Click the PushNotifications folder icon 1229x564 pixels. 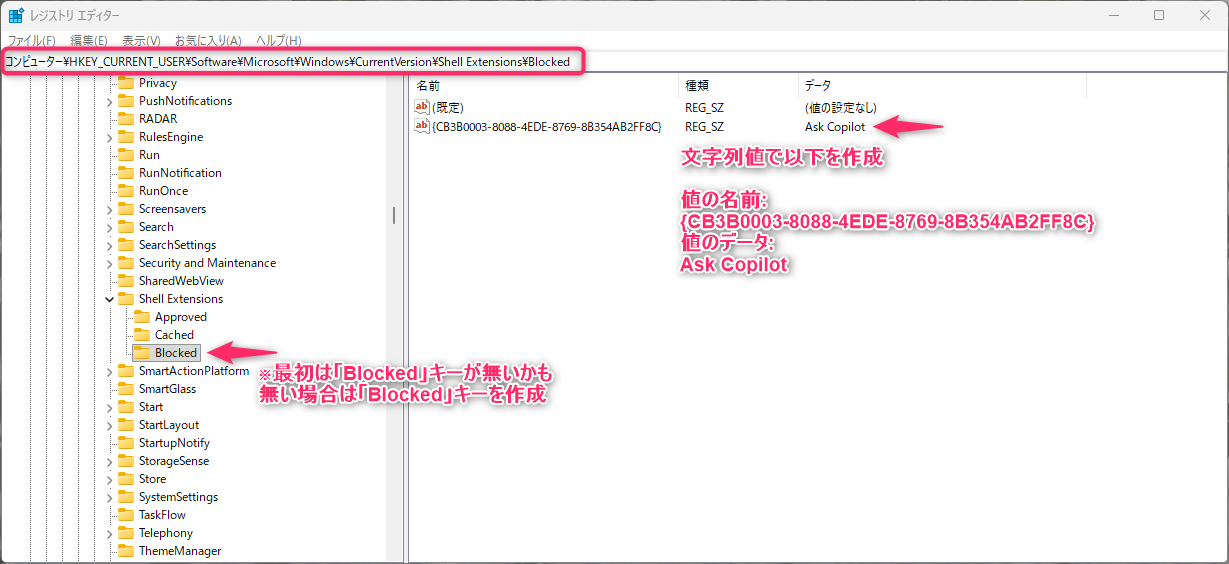point(125,101)
